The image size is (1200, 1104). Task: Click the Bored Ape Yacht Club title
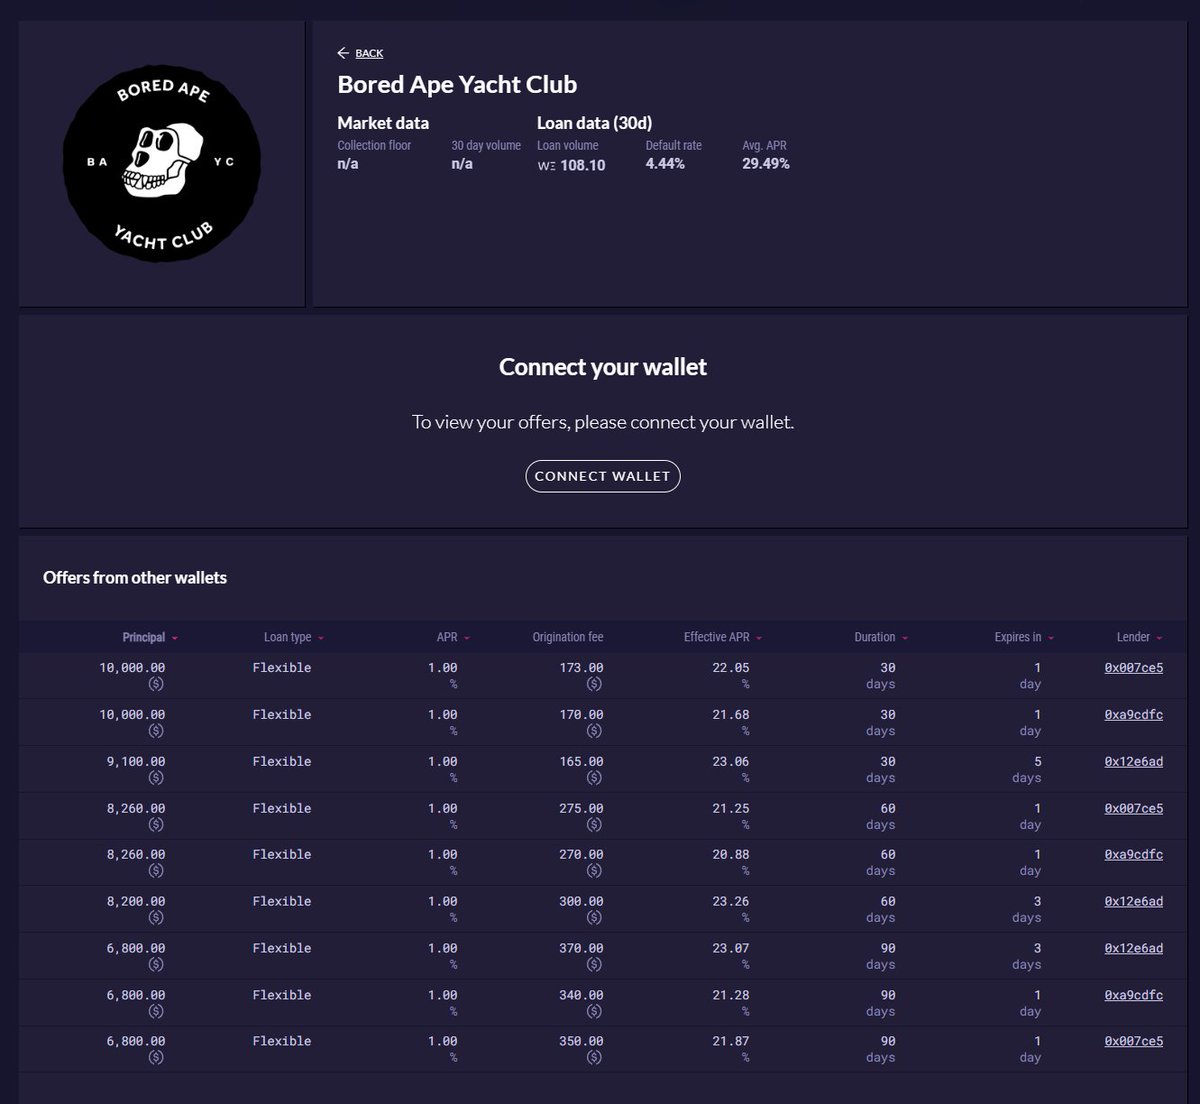click(x=457, y=85)
